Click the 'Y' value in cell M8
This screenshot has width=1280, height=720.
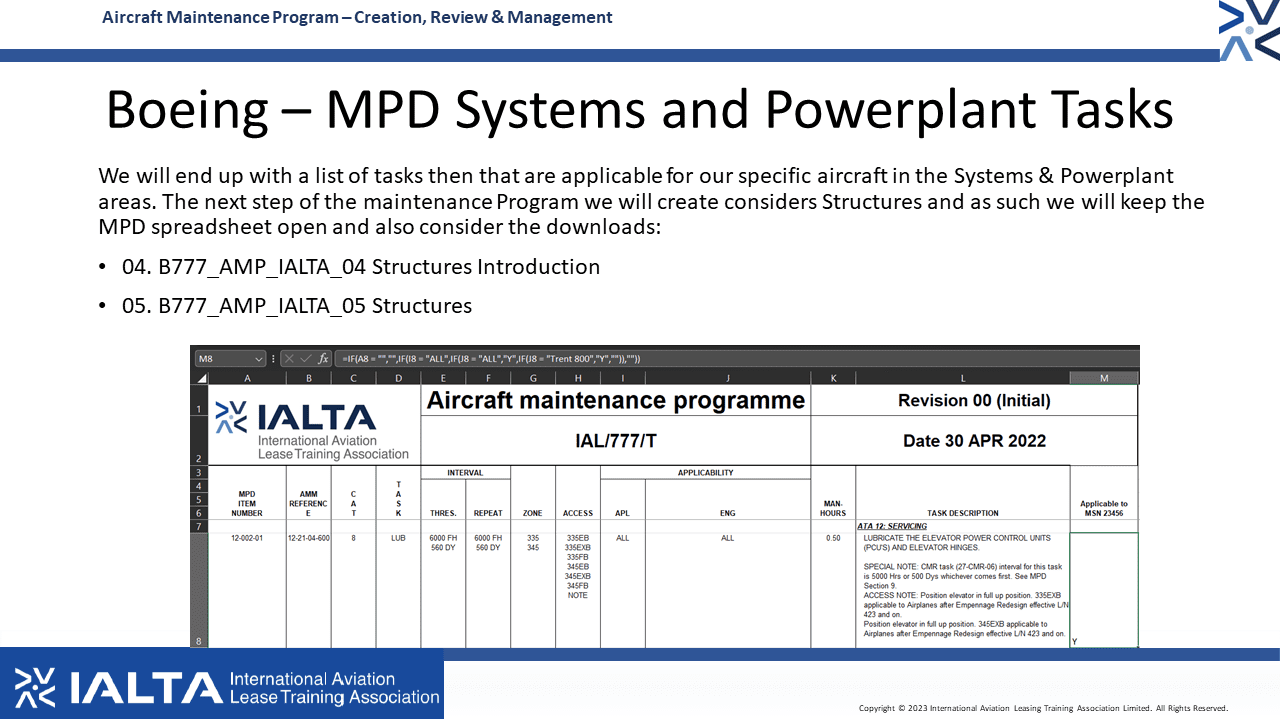(1075, 642)
